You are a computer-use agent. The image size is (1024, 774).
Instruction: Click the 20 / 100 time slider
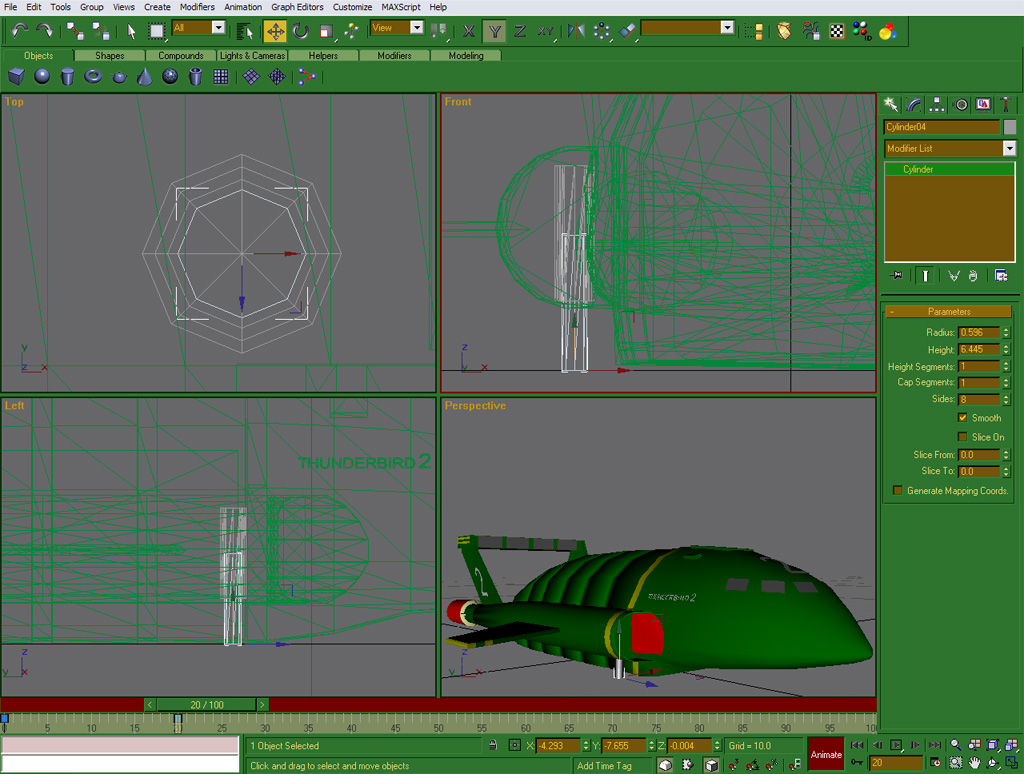(206, 705)
